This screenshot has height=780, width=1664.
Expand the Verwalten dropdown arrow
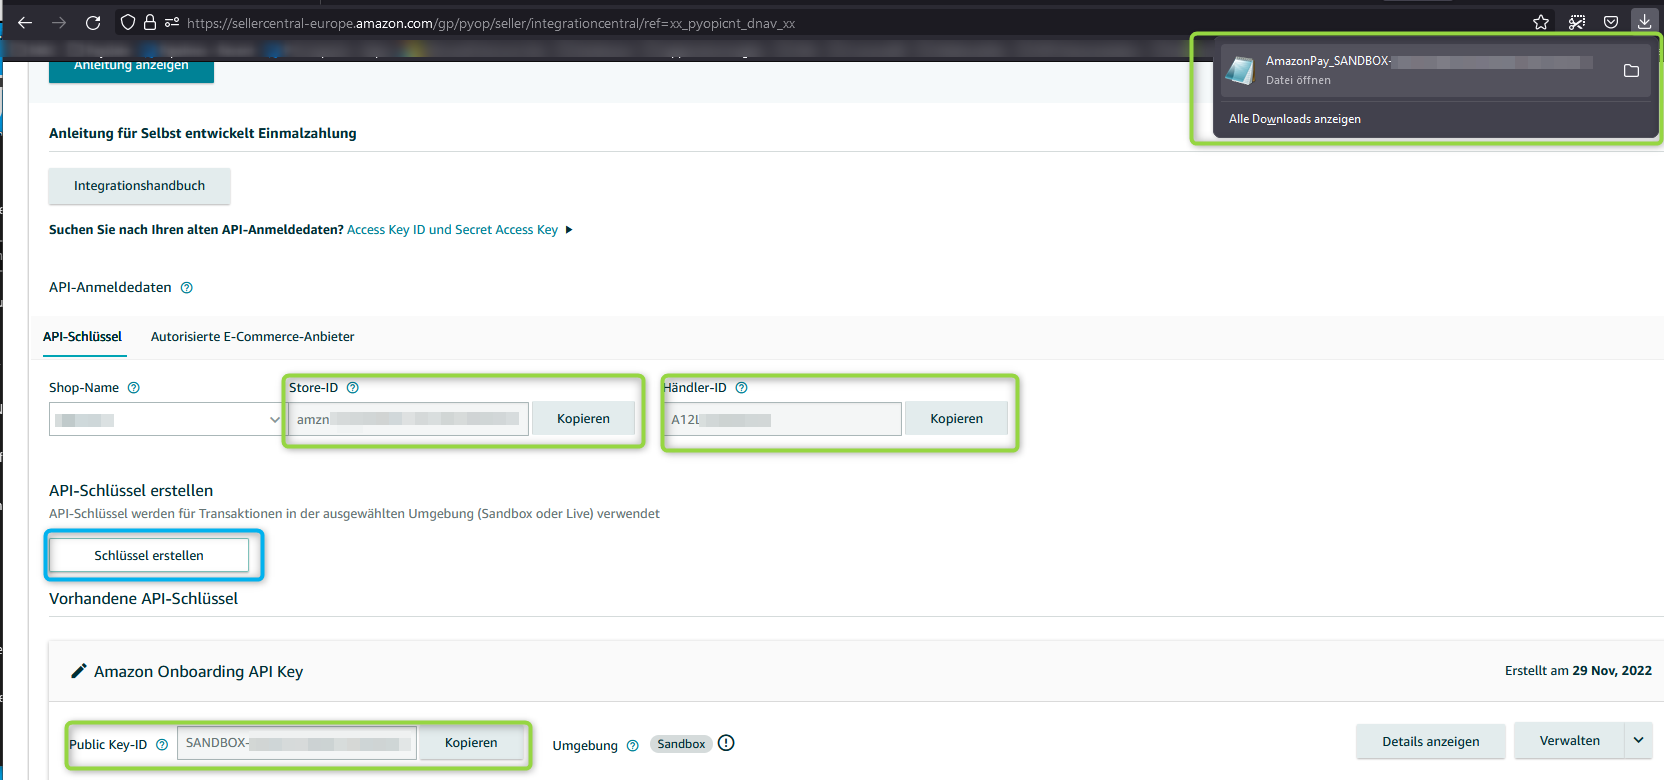point(1638,741)
